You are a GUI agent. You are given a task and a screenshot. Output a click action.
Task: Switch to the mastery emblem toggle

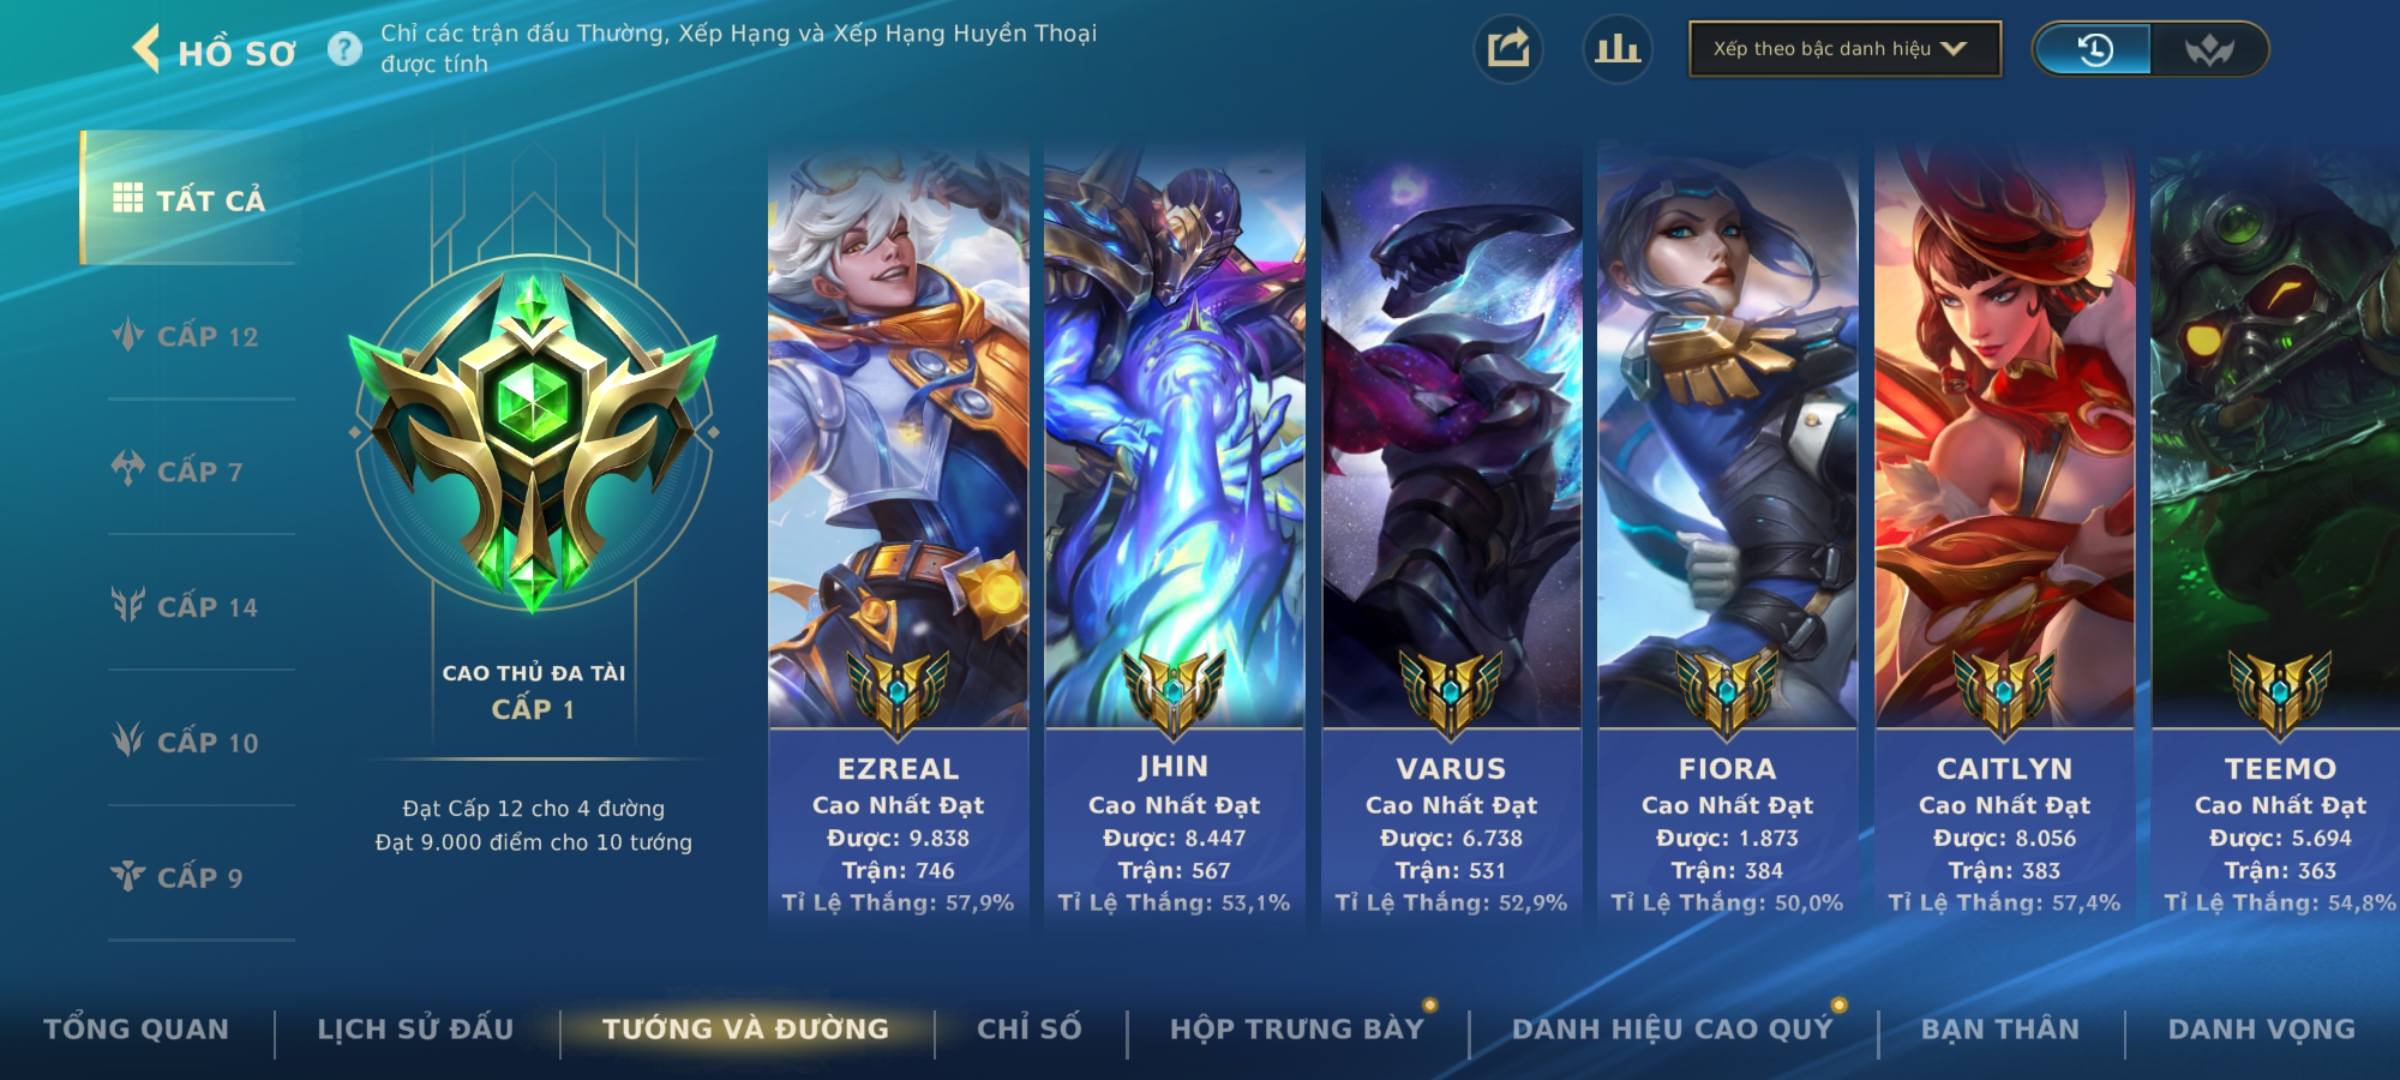(2208, 49)
